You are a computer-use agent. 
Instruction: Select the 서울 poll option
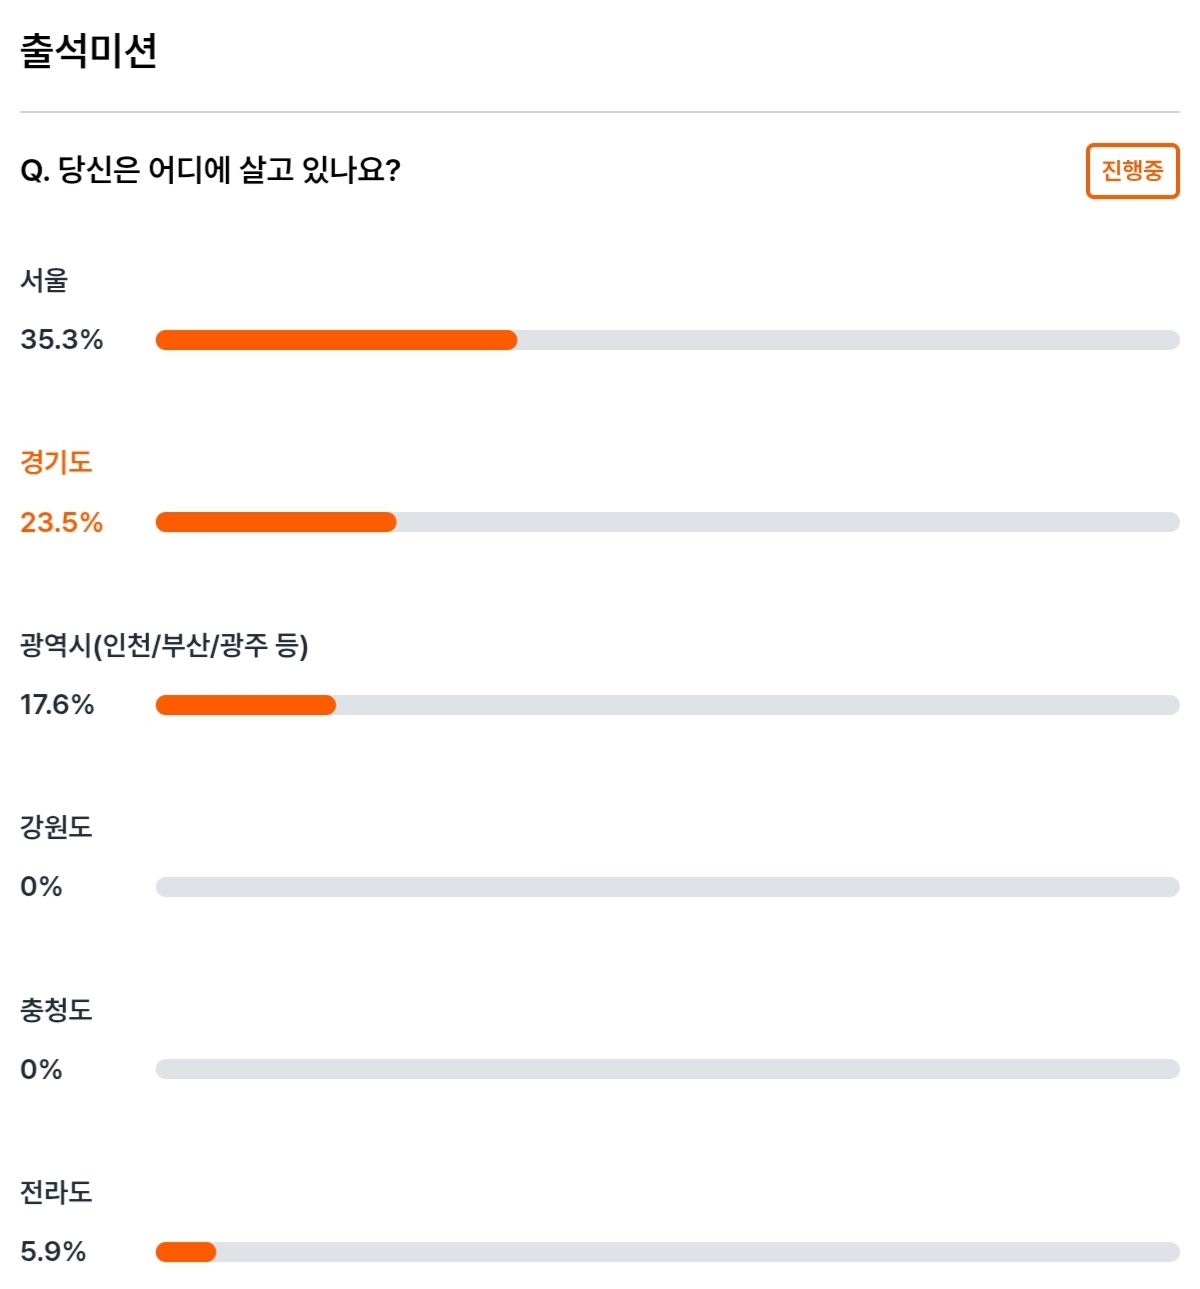point(44,280)
